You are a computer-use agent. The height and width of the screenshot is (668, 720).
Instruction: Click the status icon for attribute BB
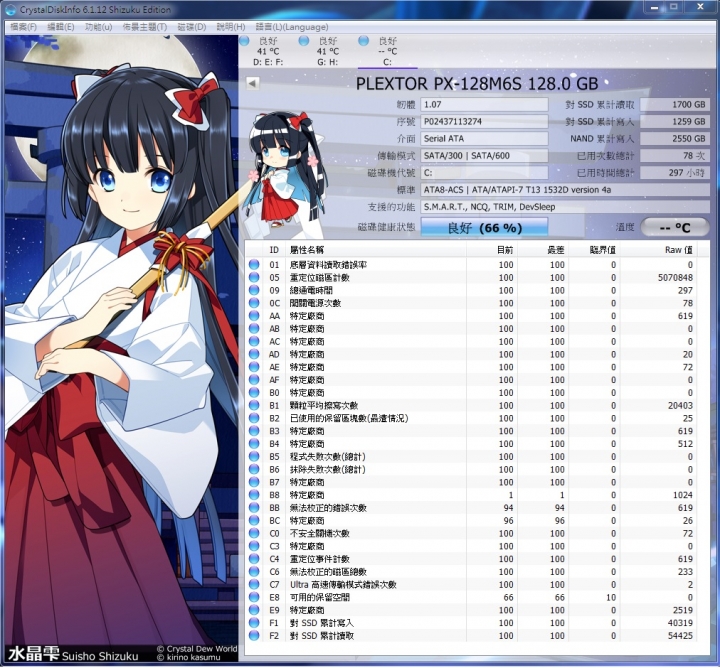coord(253,508)
